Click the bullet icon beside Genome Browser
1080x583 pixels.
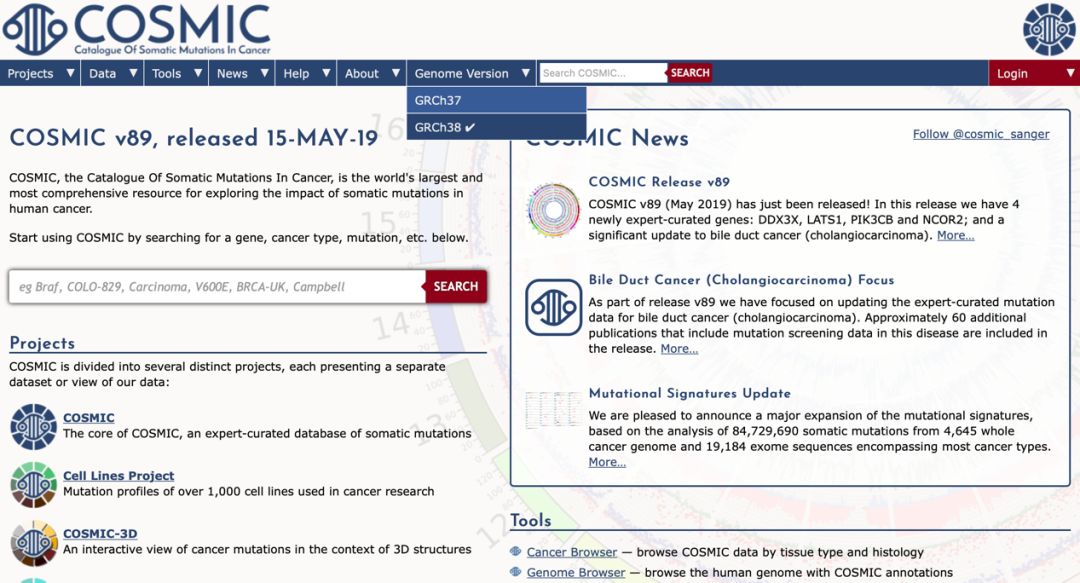pyautogui.click(x=515, y=571)
